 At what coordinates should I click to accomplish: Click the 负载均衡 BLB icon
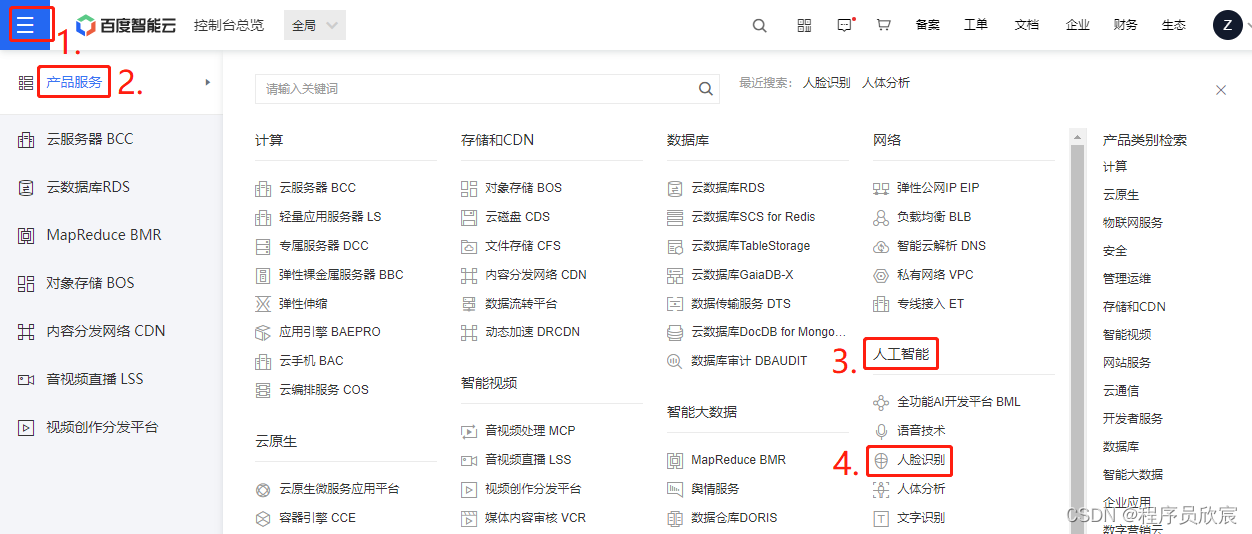pos(881,217)
